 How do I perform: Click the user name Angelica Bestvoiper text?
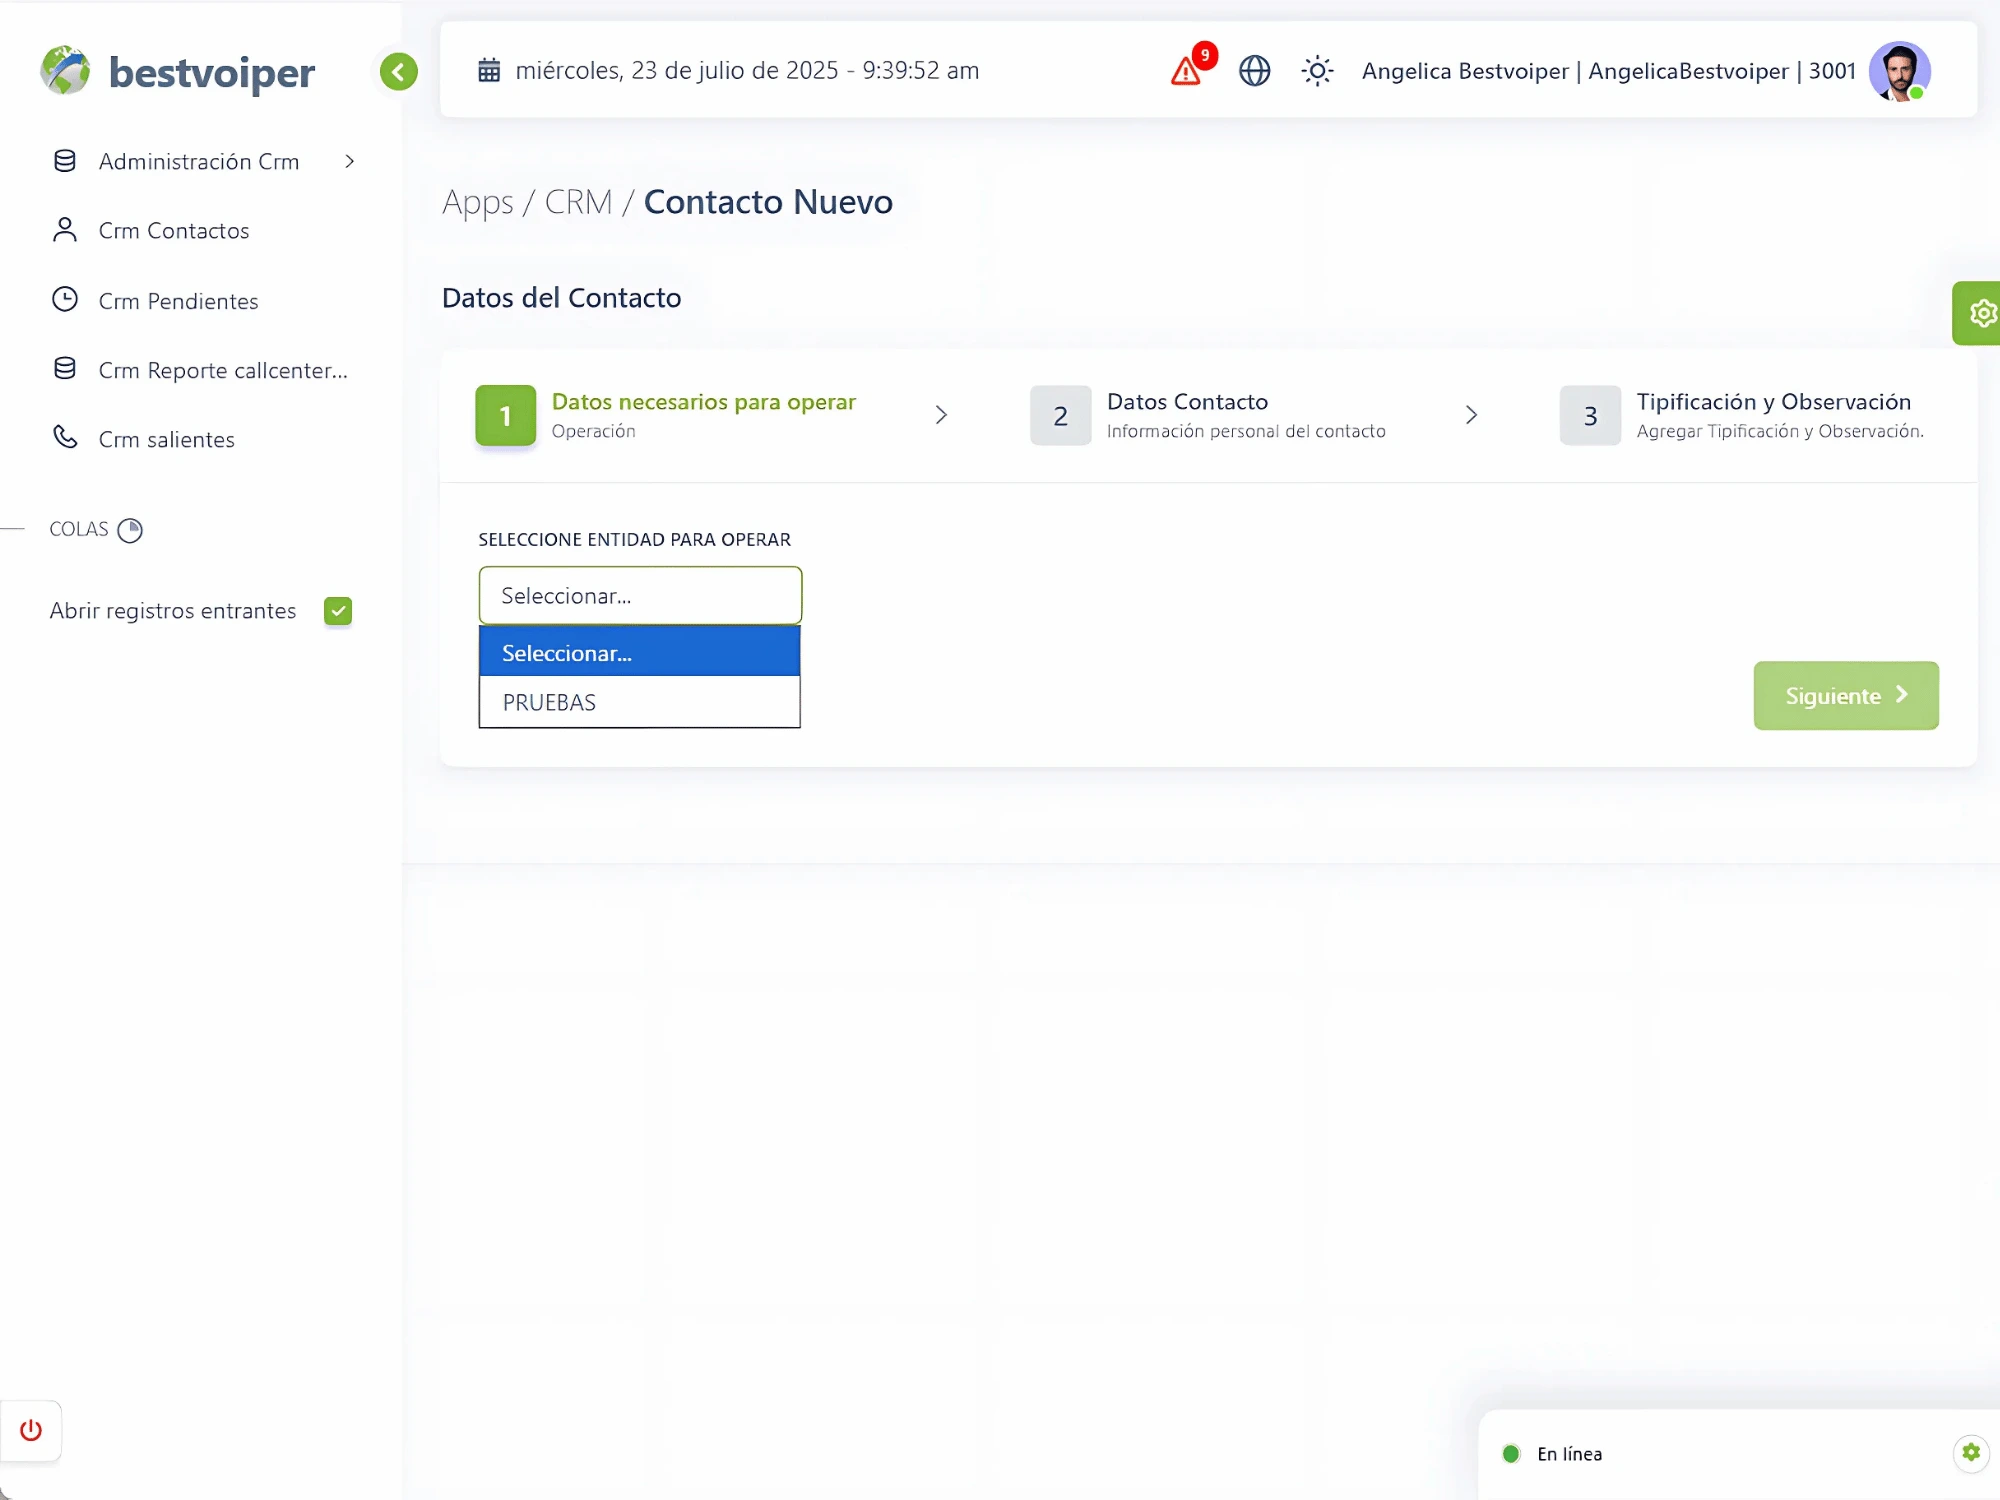coord(1465,71)
